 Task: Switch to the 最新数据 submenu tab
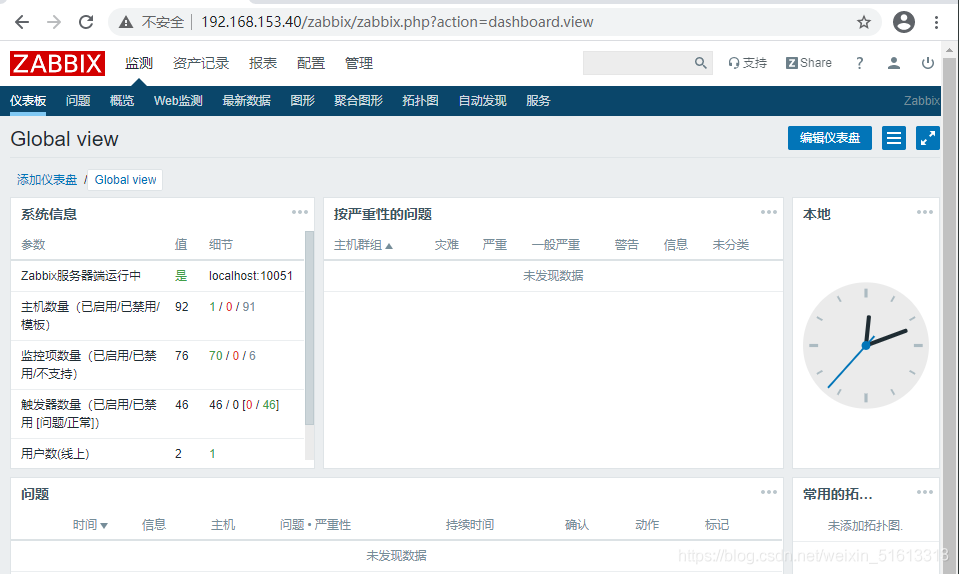coord(246,101)
